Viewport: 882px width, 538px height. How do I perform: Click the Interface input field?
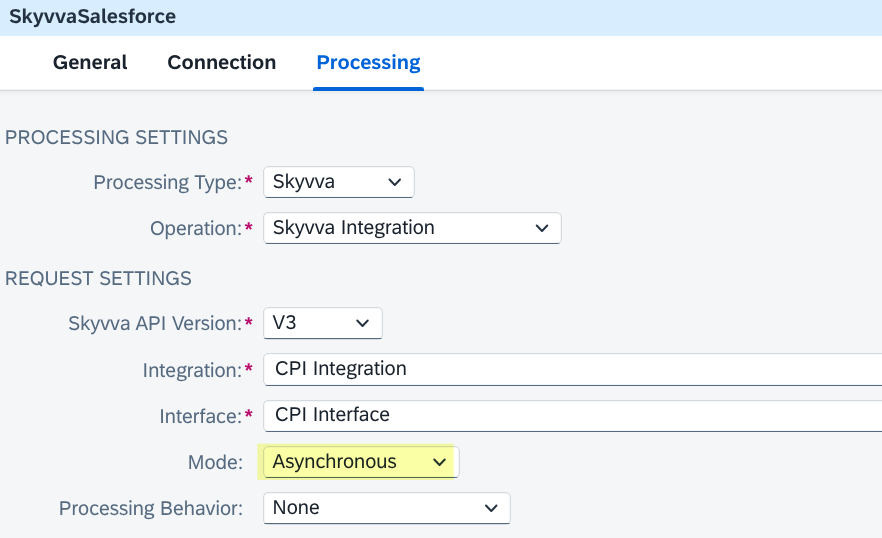click(573, 415)
